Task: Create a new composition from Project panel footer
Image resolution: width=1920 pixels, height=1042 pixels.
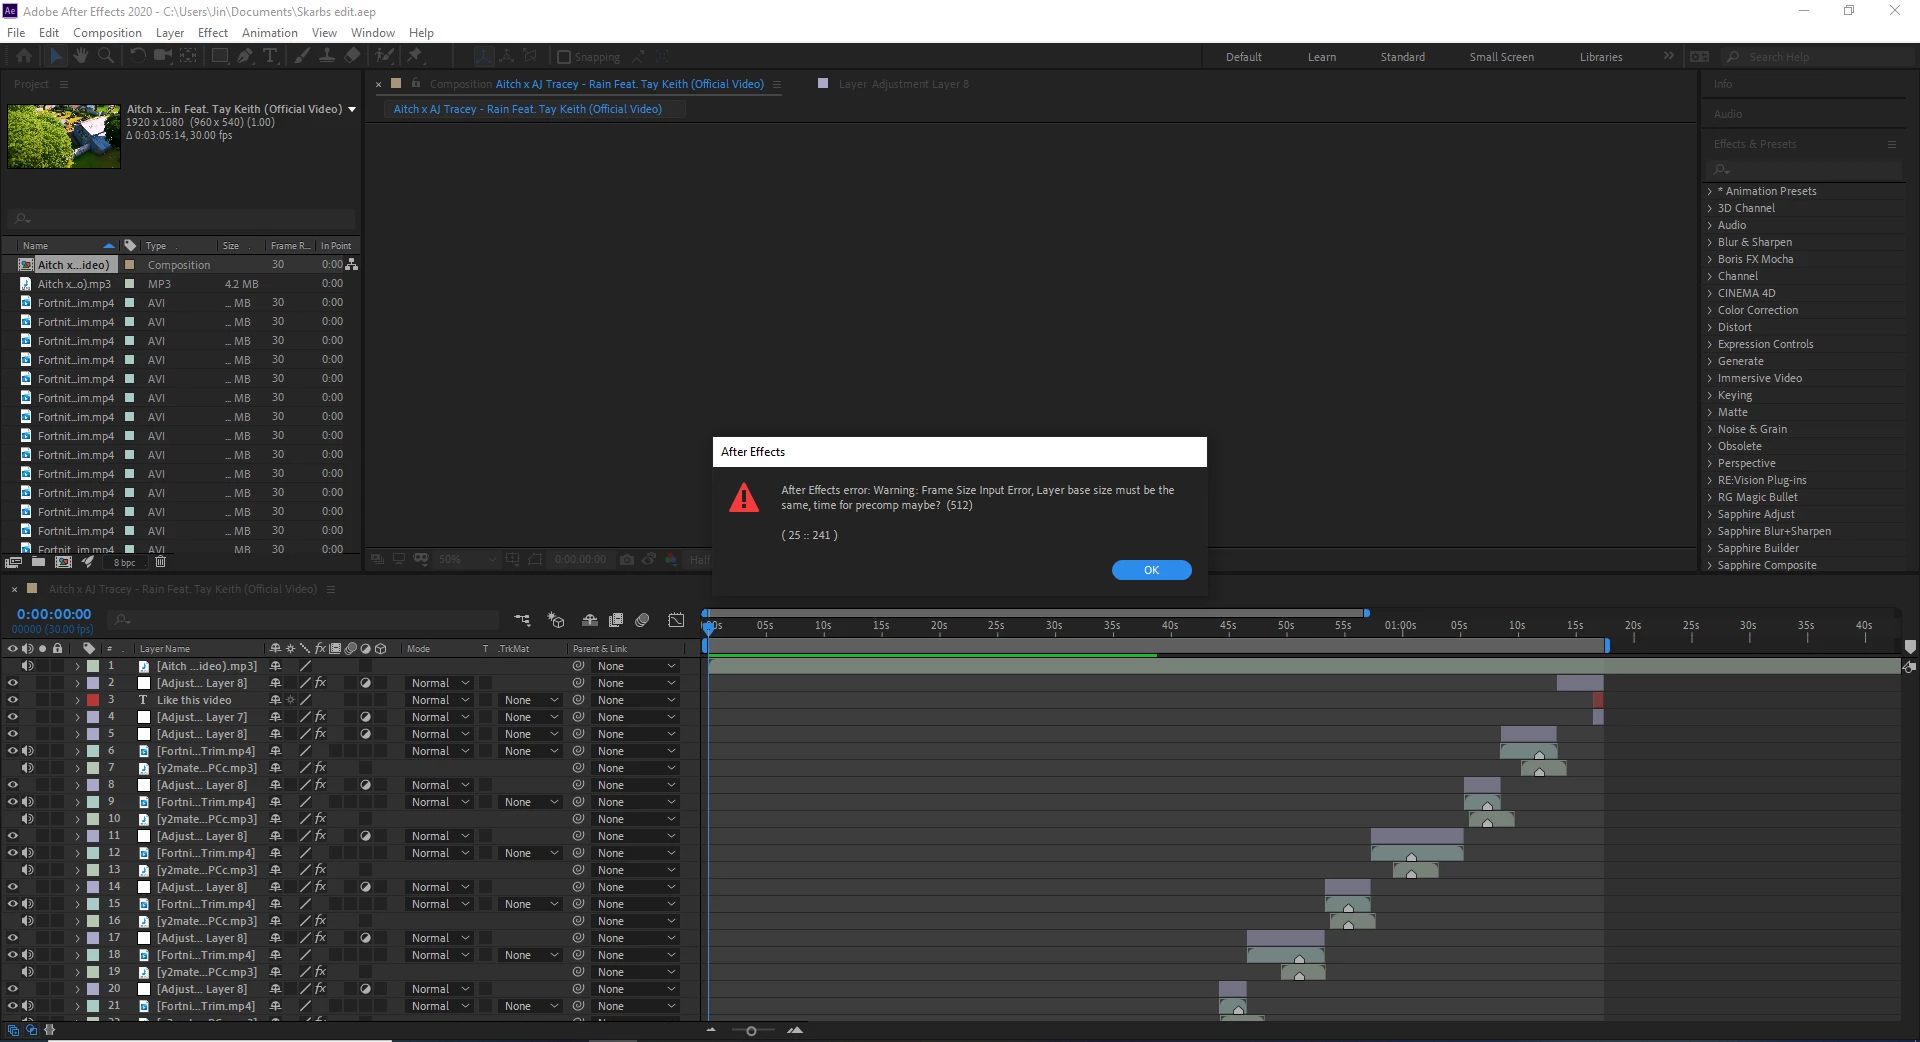Action: click(63, 562)
